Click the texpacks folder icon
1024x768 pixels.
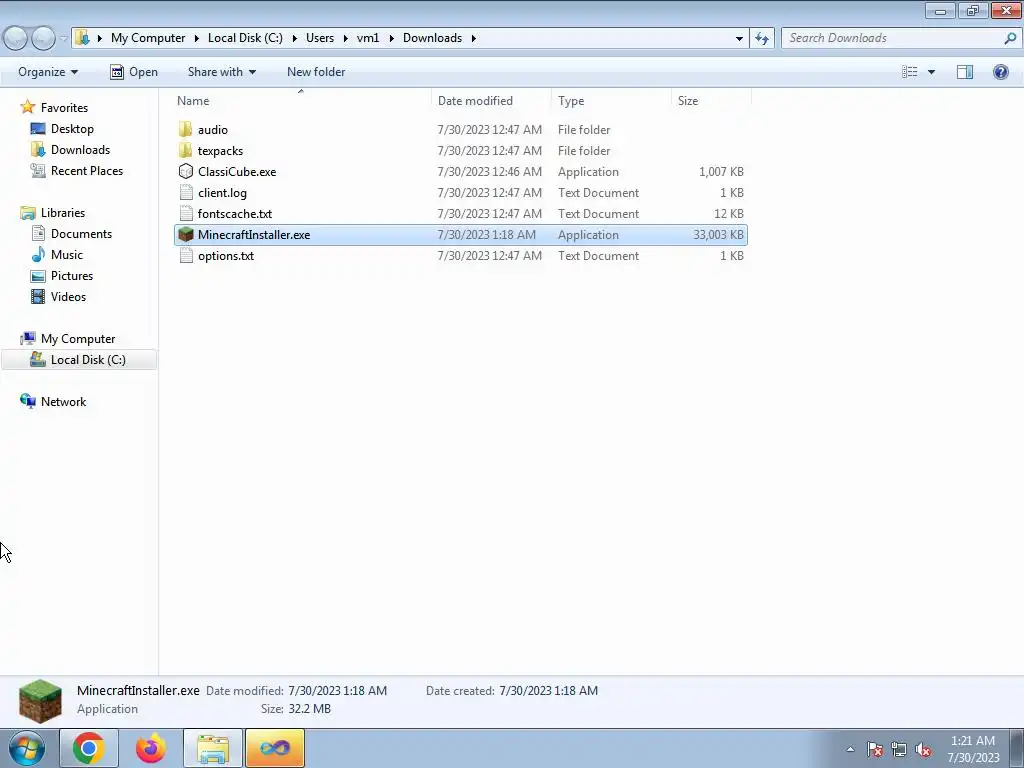point(185,150)
